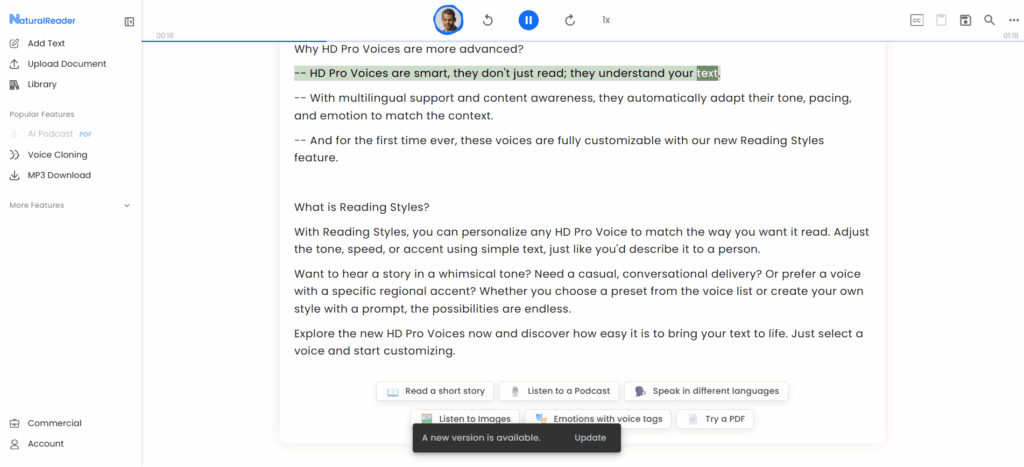Click the line starting "-- With multilingual support"

point(573,107)
